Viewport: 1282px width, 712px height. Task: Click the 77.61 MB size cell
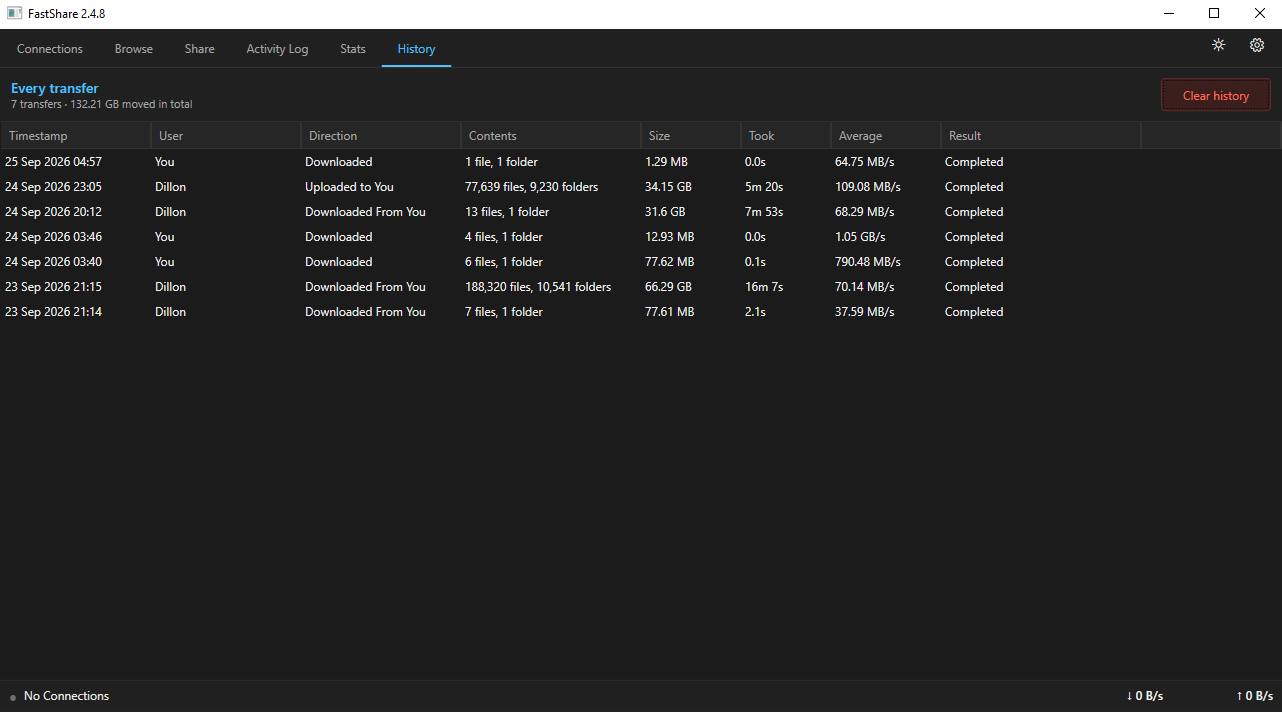click(x=669, y=312)
